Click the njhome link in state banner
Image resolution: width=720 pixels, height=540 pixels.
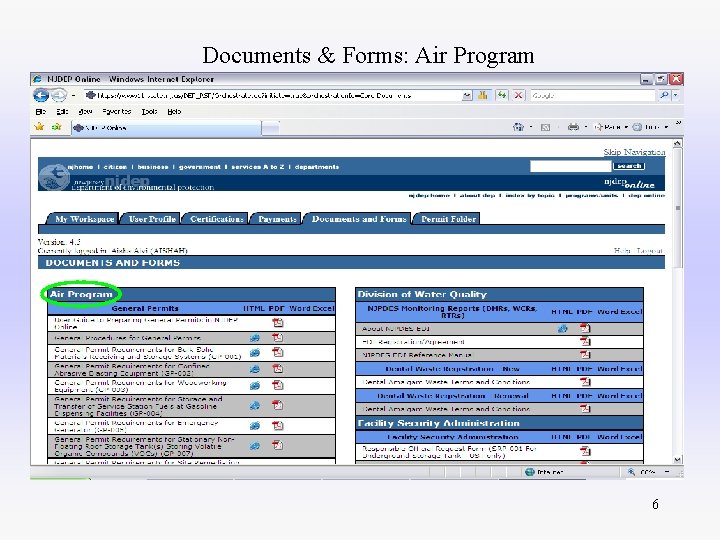pyautogui.click(x=80, y=167)
